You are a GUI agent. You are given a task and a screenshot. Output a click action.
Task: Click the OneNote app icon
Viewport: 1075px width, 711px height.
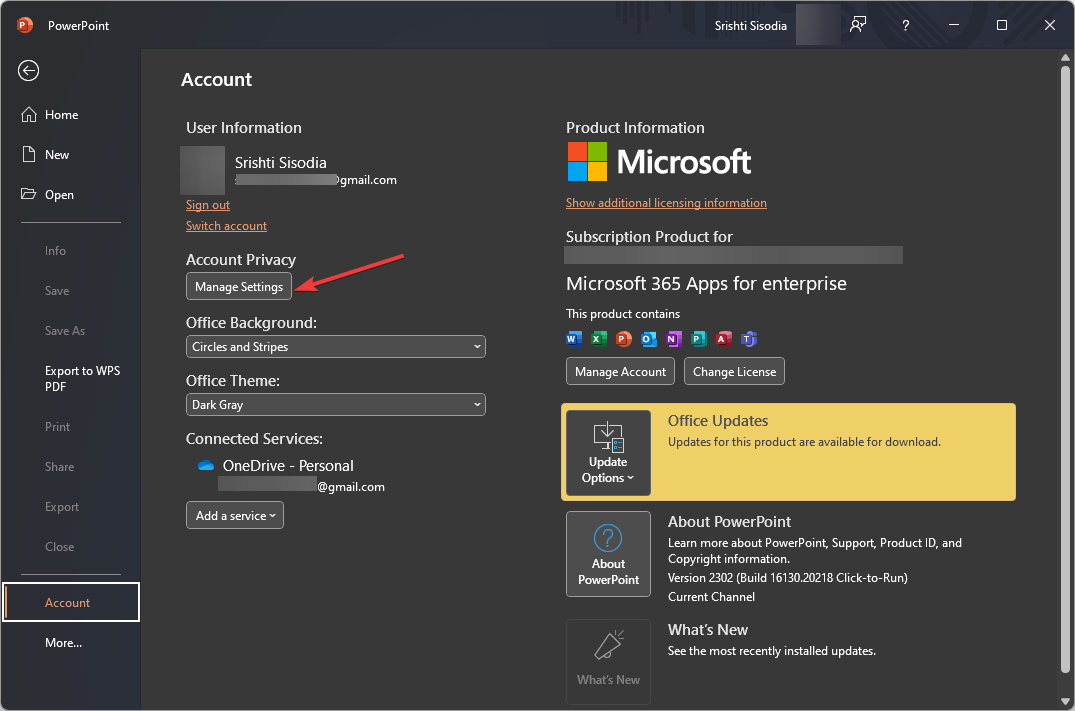pos(673,339)
